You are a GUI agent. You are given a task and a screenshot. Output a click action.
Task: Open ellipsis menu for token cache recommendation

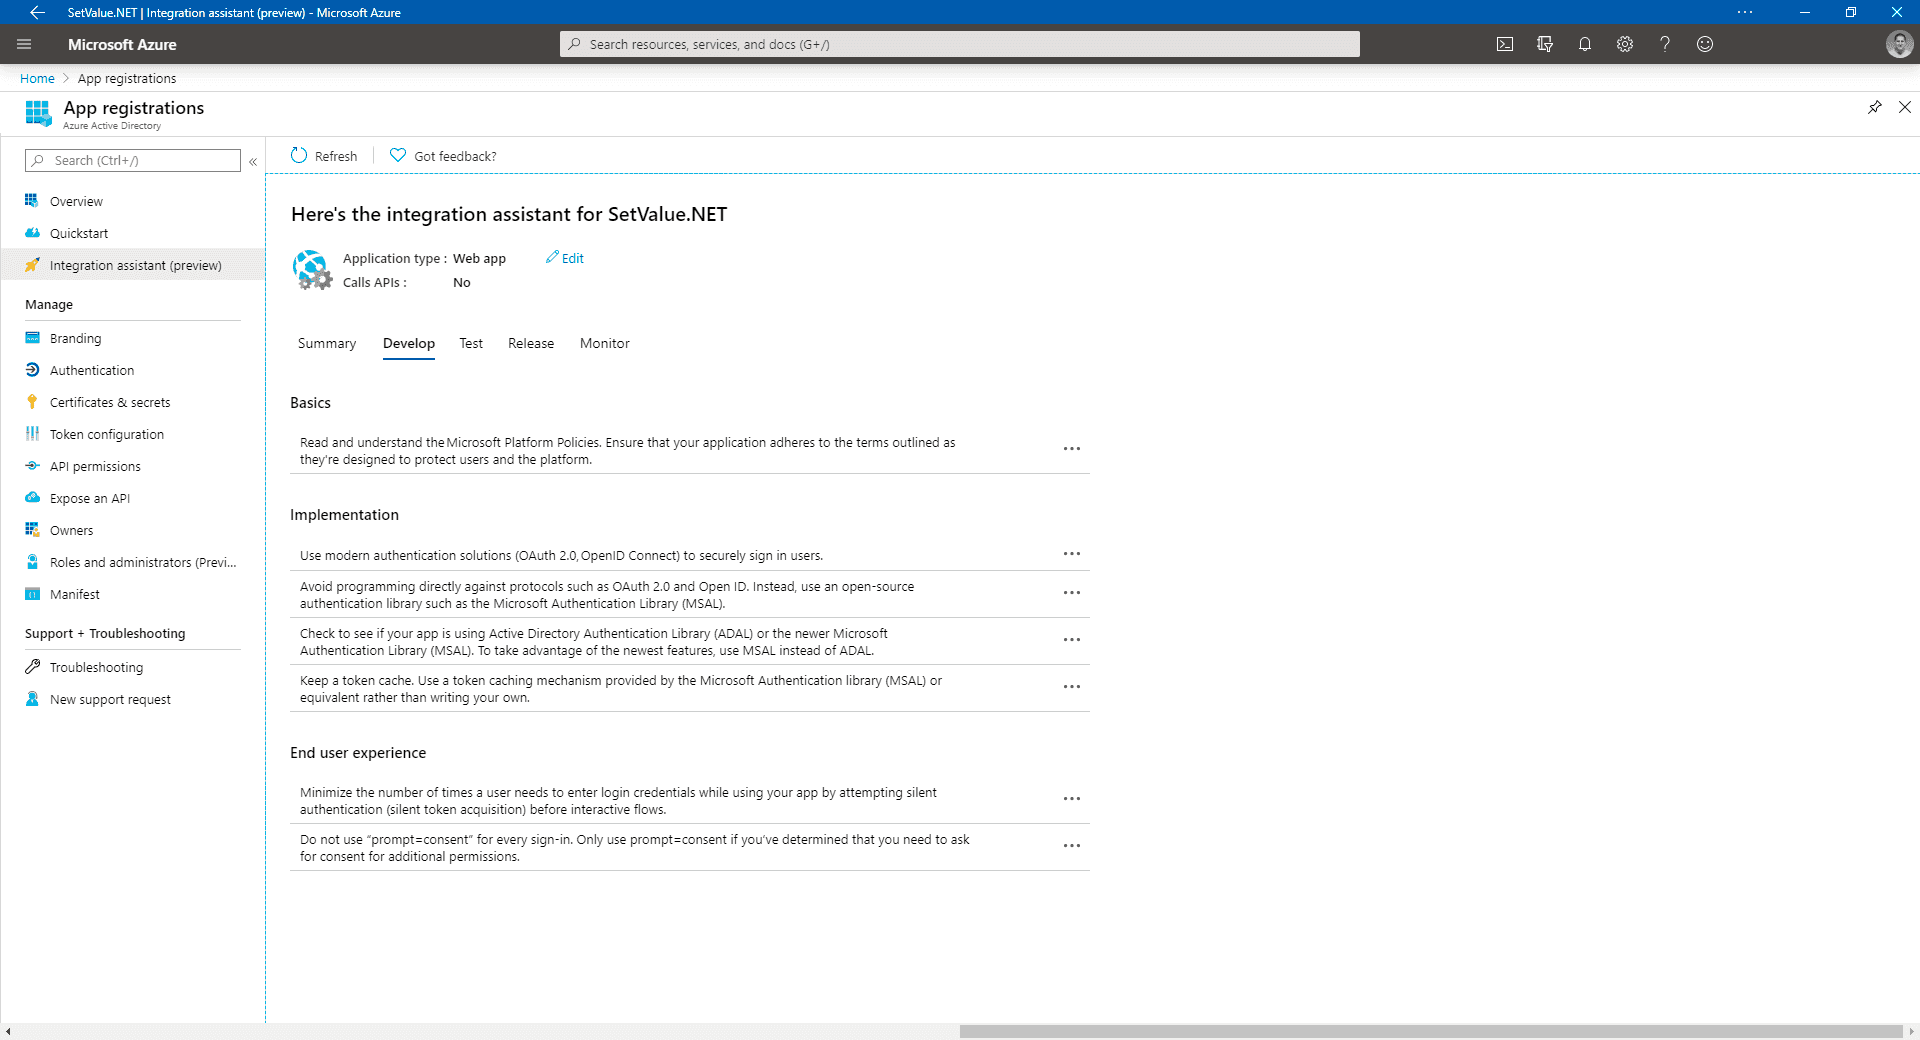click(x=1072, y=687)
